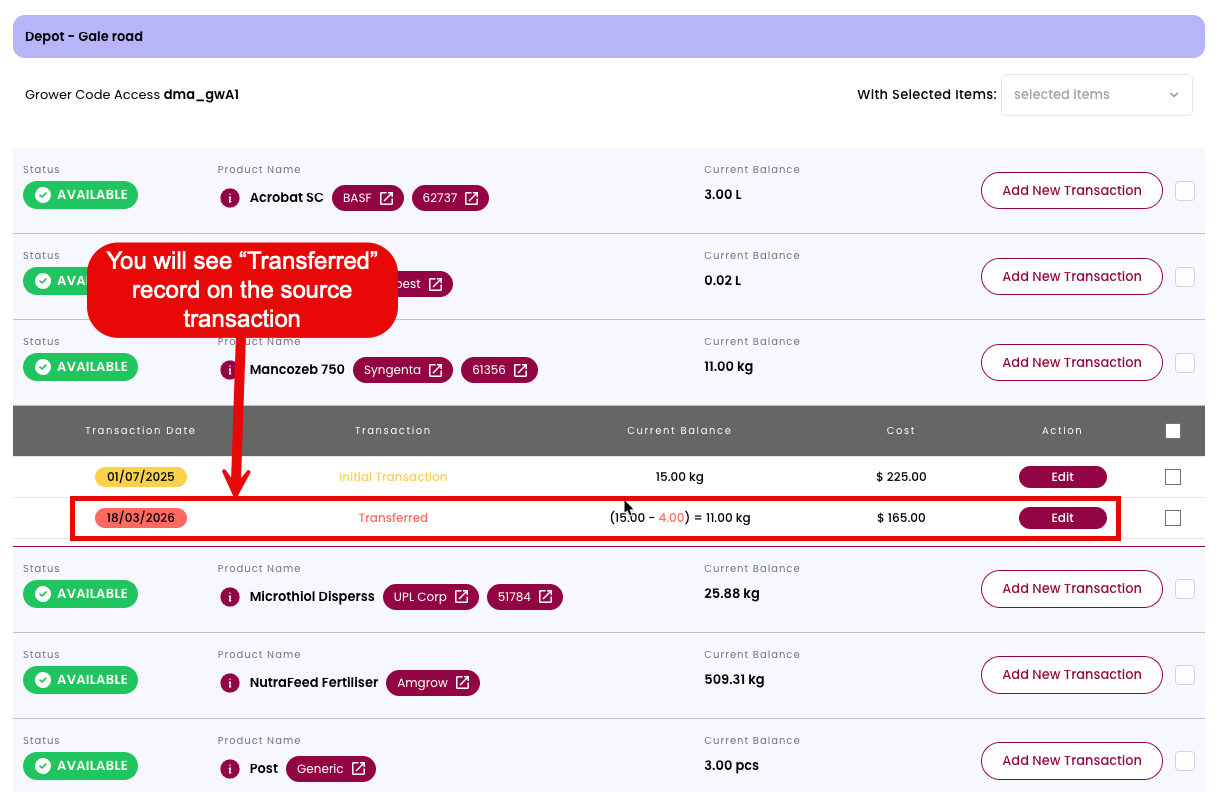The width and height of the screenshot is (1230, 792).
Task: Open the 62737 registration external link
Action: pos(450,198)
